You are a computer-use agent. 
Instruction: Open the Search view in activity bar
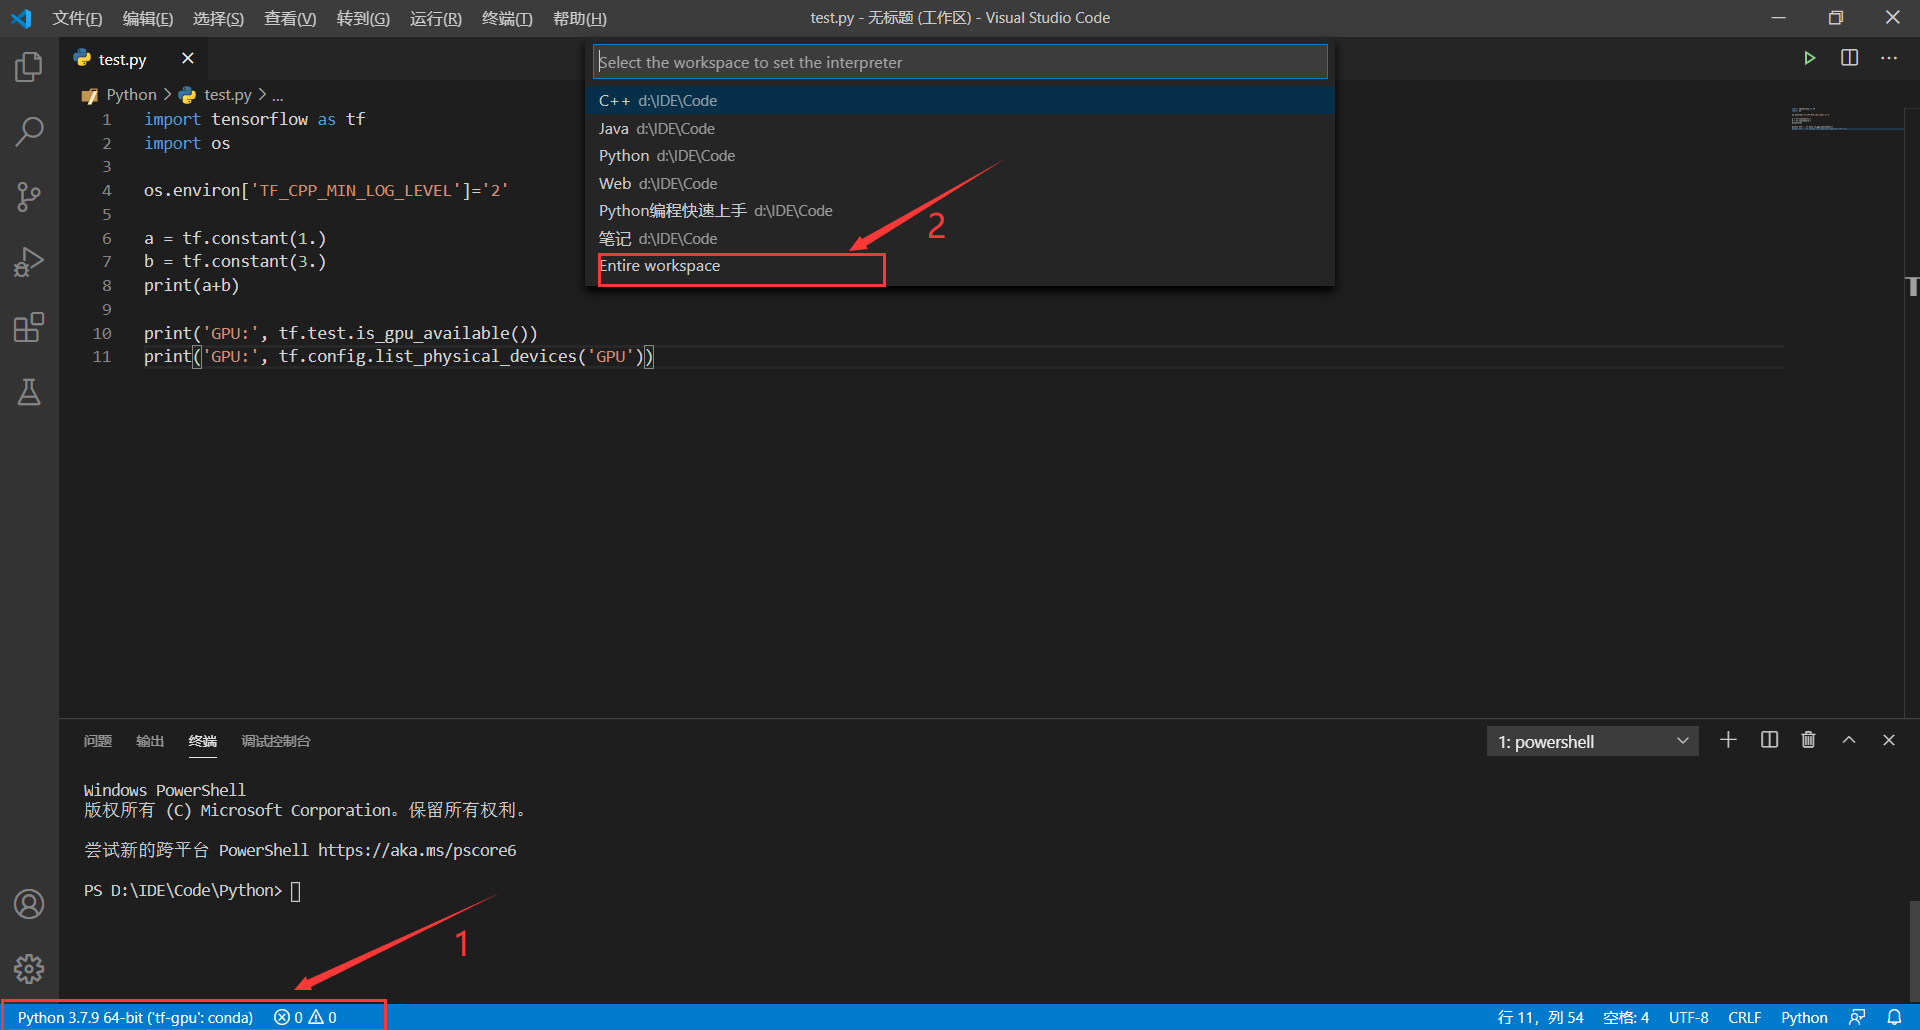click(x=29, y=131)
